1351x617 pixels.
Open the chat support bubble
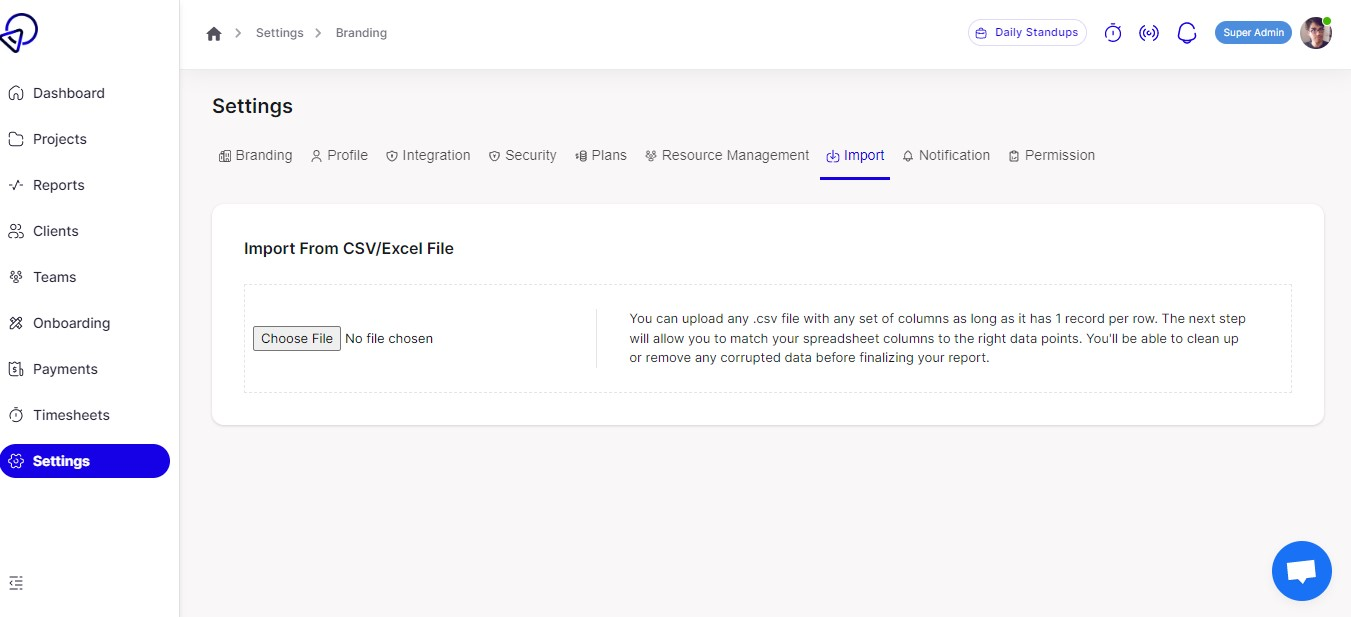click(1301, 570)
